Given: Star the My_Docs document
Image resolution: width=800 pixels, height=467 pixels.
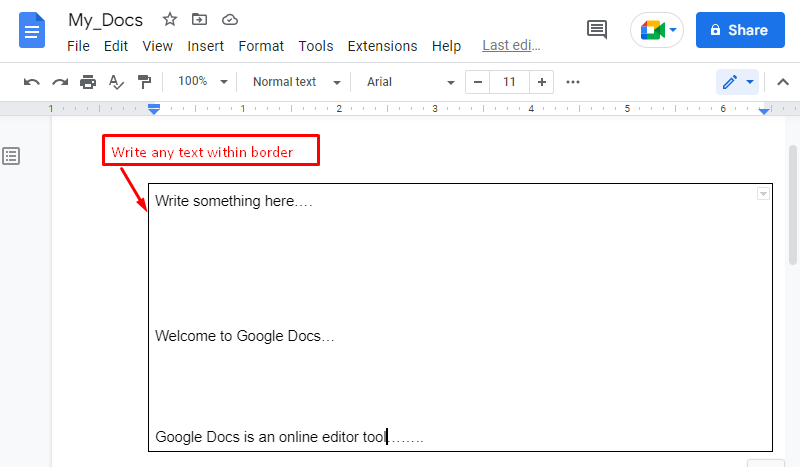Looking at the screenshot, I should click(169, 19).
